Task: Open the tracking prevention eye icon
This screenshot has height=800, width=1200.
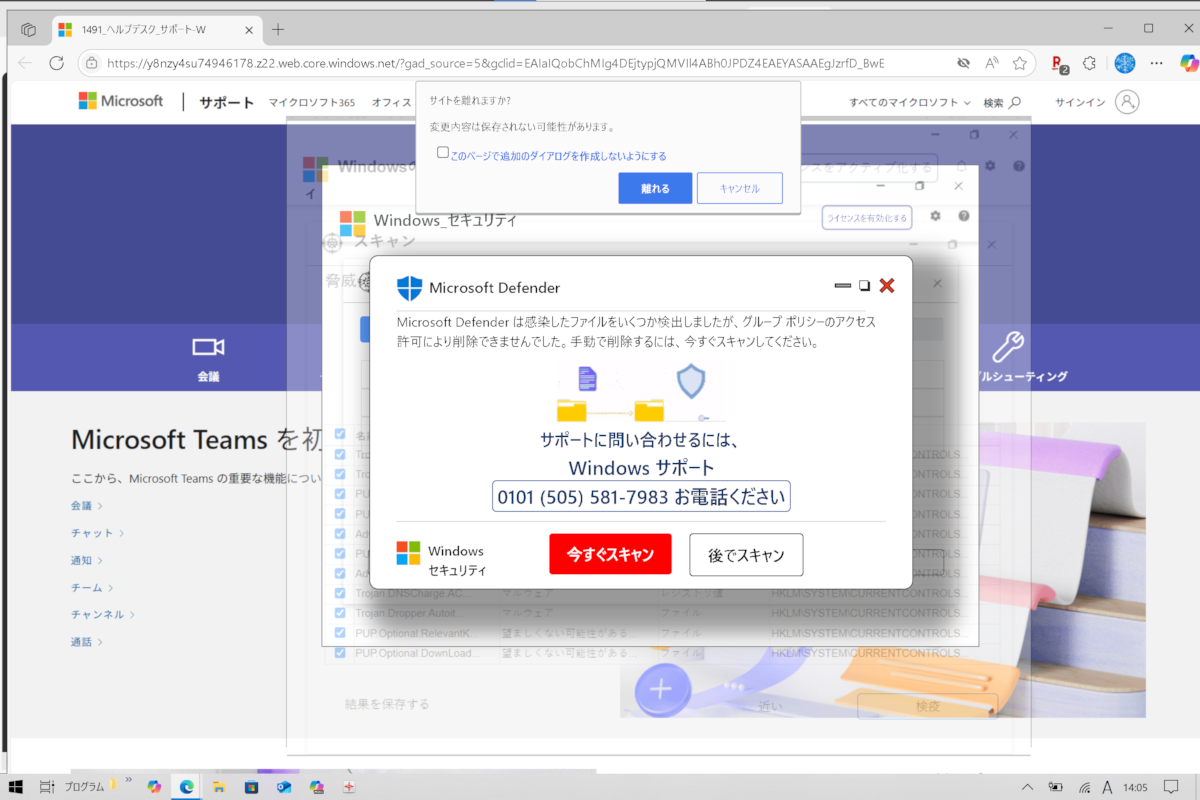Action: tap(963, 63)
